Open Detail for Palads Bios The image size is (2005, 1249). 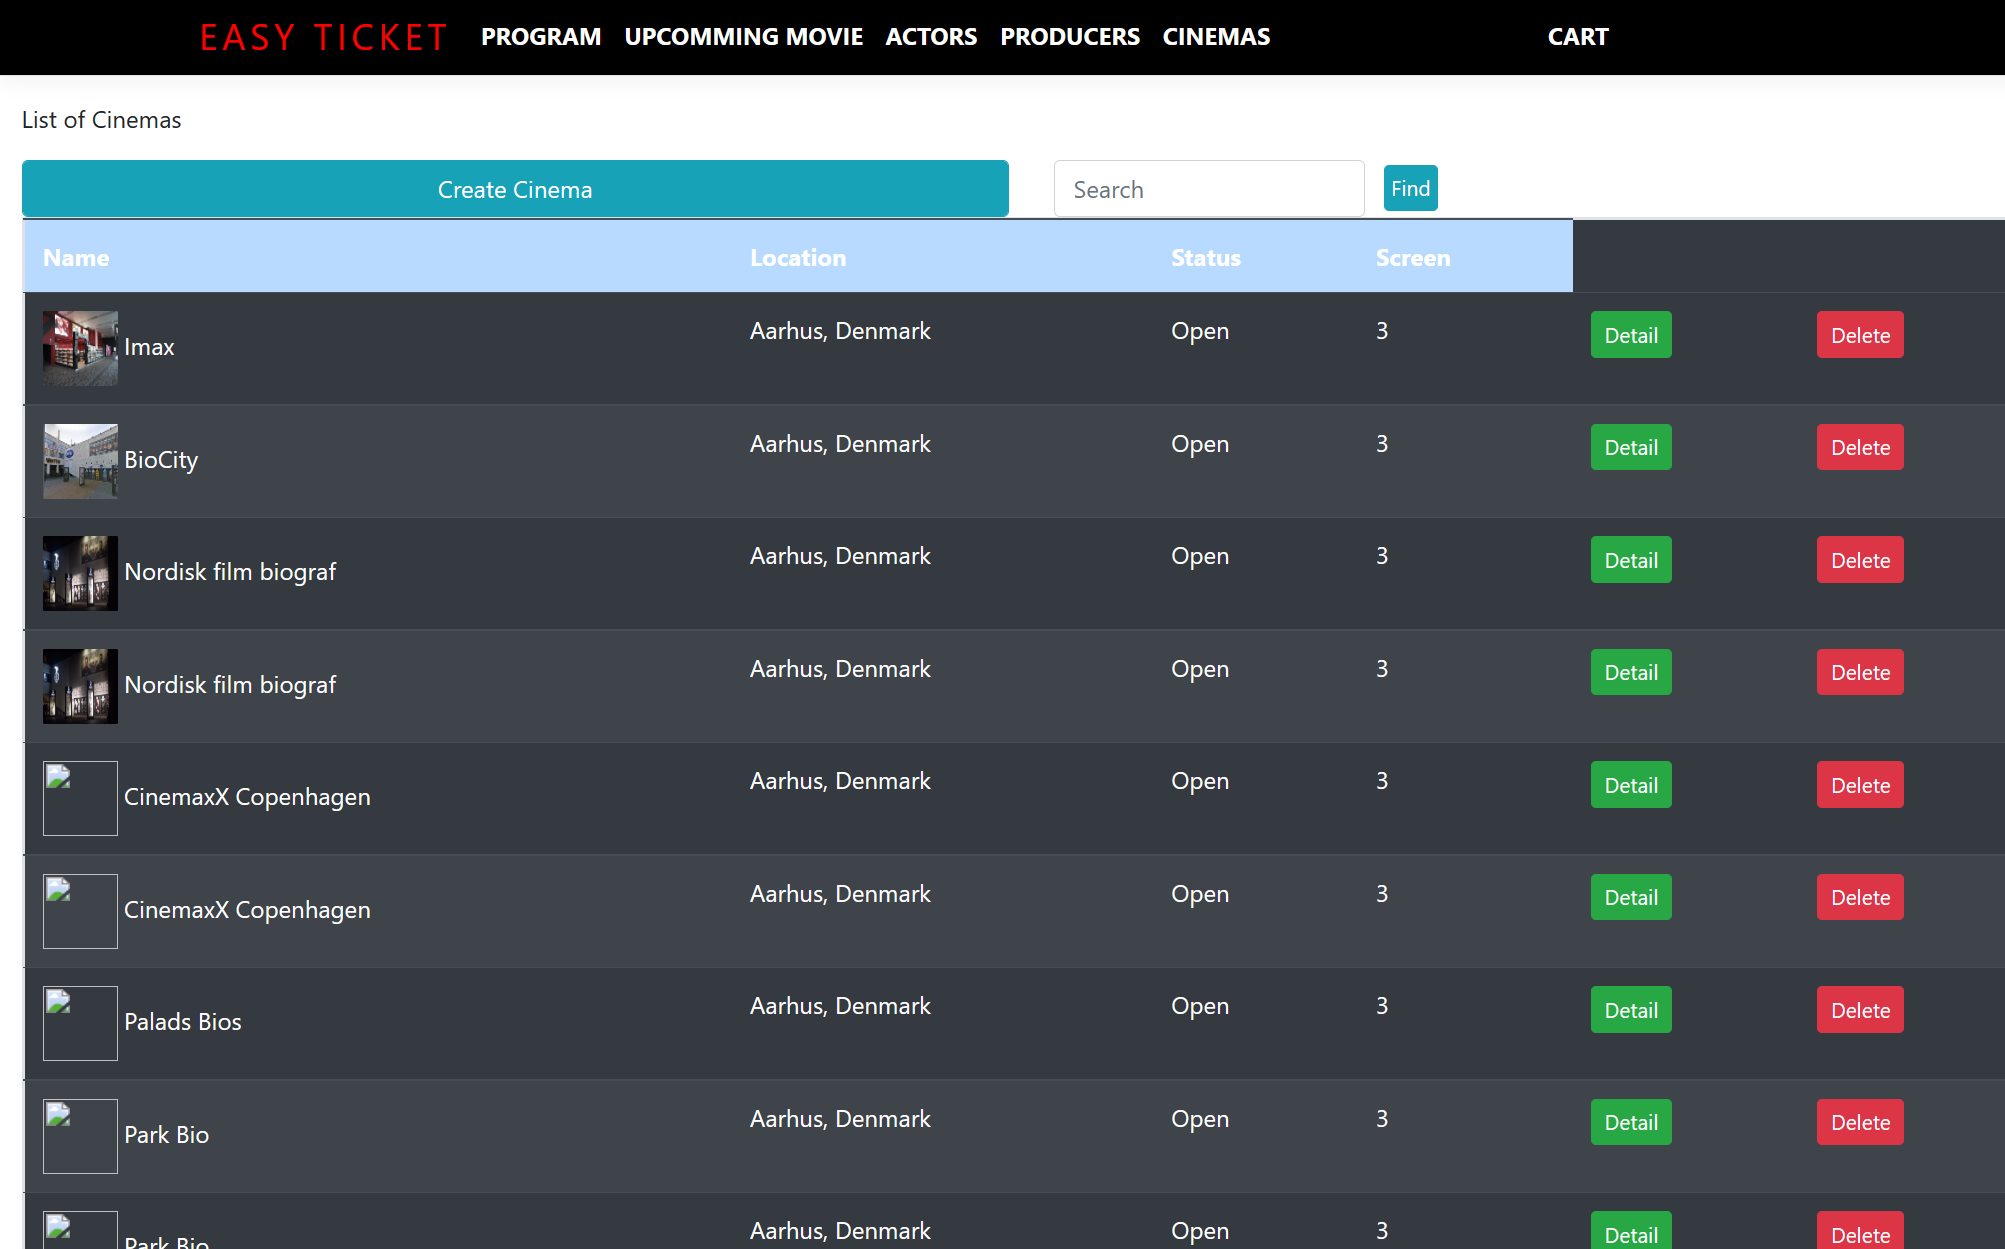tap(1630, 1010)
